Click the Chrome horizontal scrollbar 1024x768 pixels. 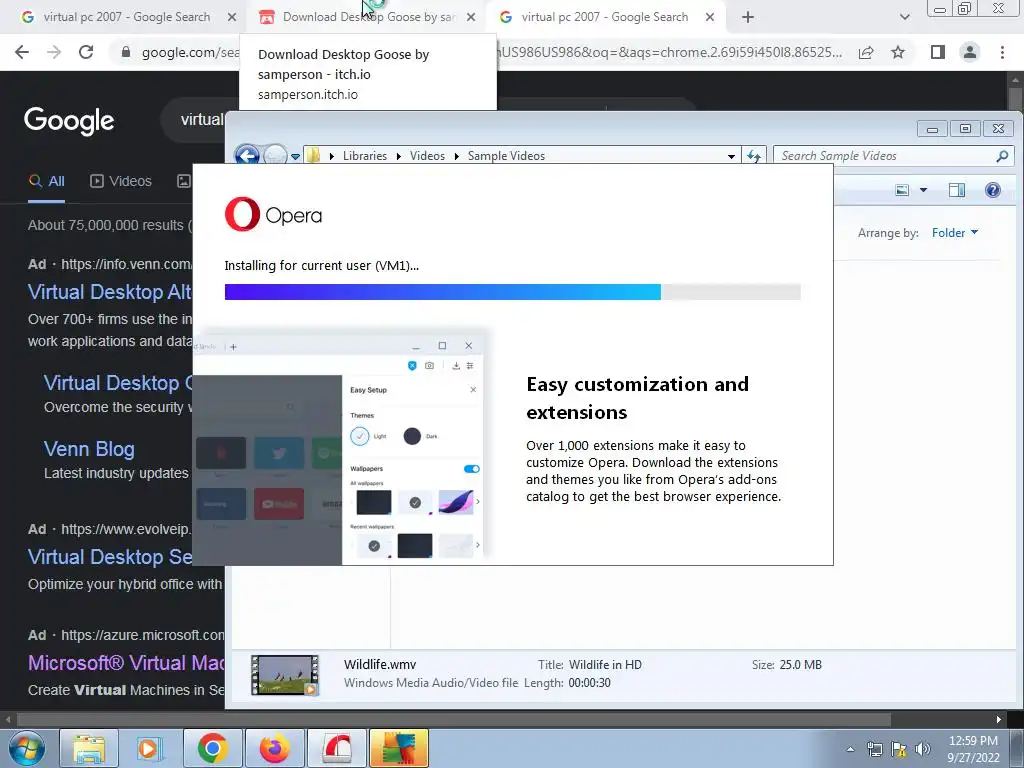click(x=454, y=719)
